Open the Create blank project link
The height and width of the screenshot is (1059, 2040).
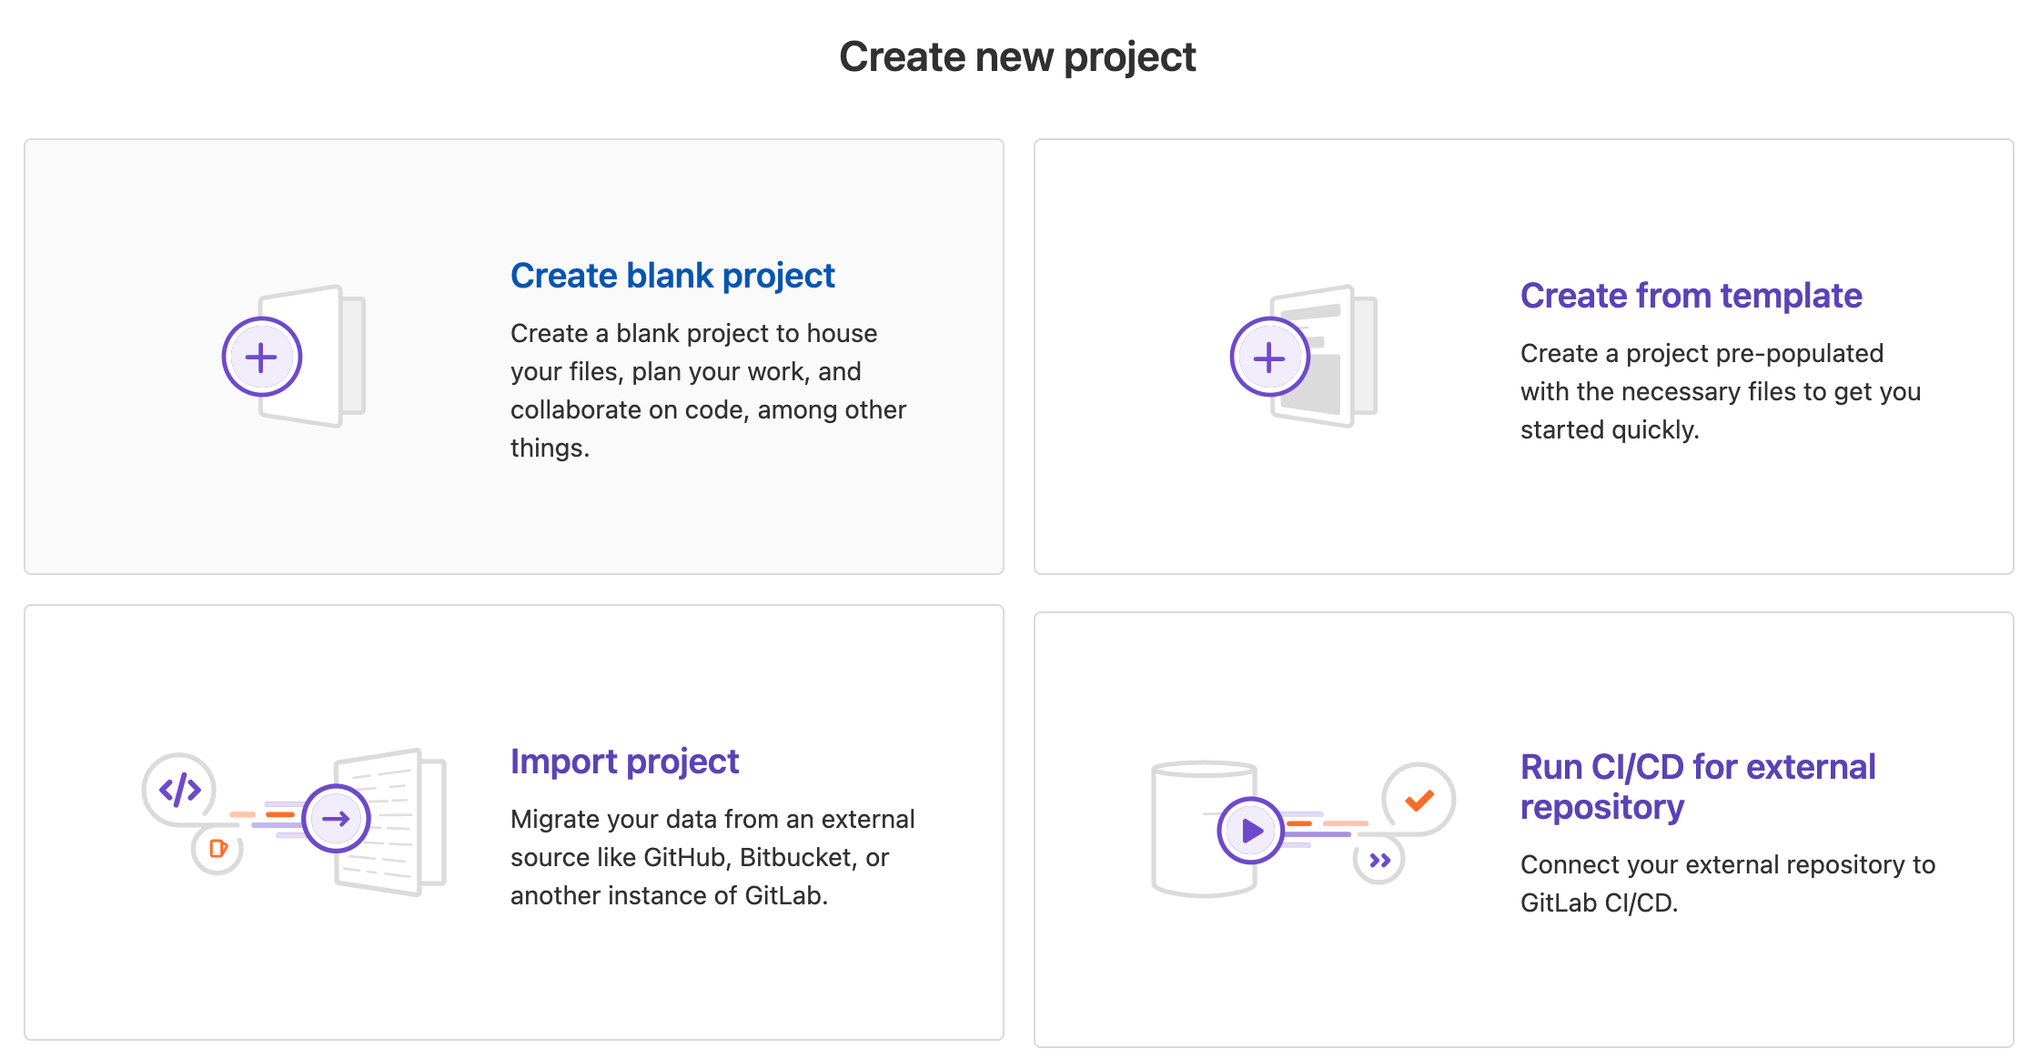click(x=672, y=275)
